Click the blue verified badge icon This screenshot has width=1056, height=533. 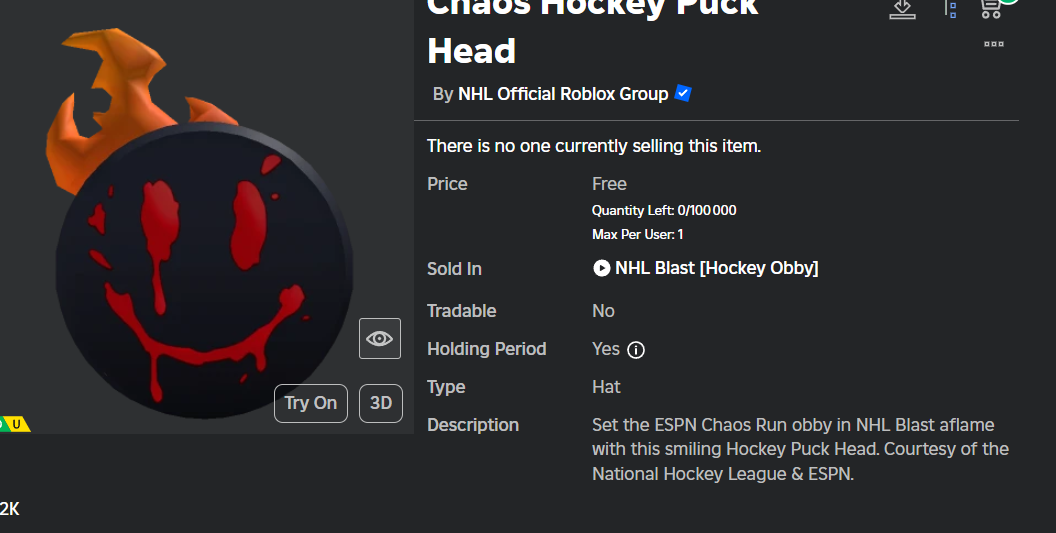683,94
